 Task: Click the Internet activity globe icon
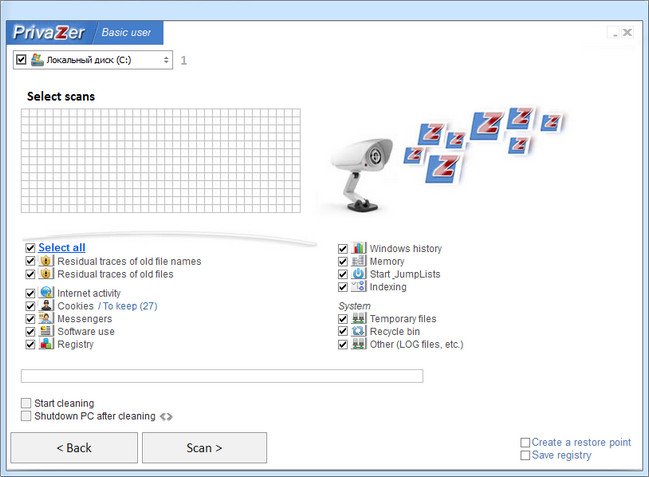tap(46, 292)
